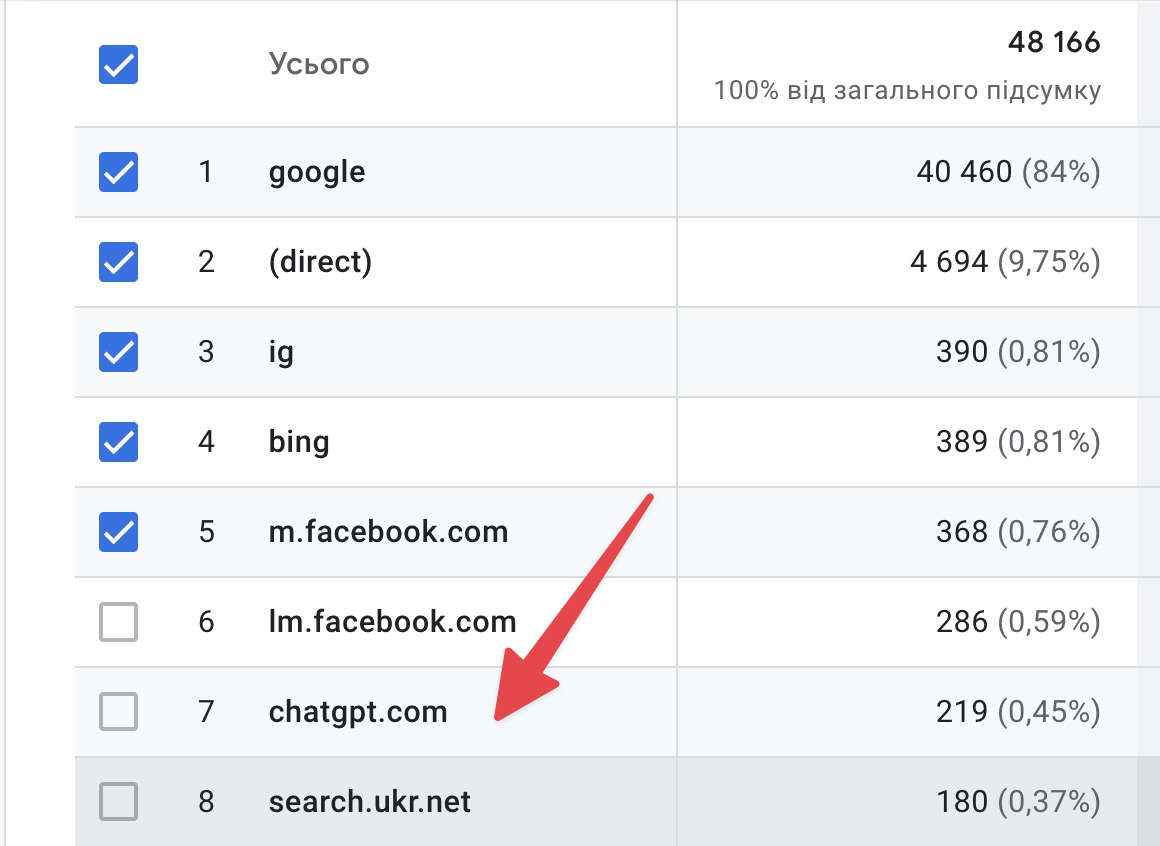Click the bing source label
Viewport: 1160px width, 846px height.
[299, 442]
